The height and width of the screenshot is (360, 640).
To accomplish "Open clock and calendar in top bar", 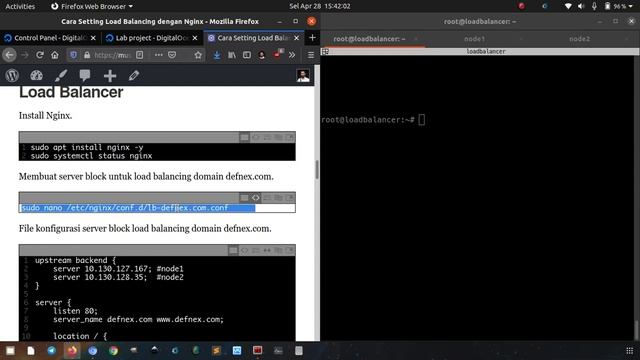I will click(x=320, y=6).
